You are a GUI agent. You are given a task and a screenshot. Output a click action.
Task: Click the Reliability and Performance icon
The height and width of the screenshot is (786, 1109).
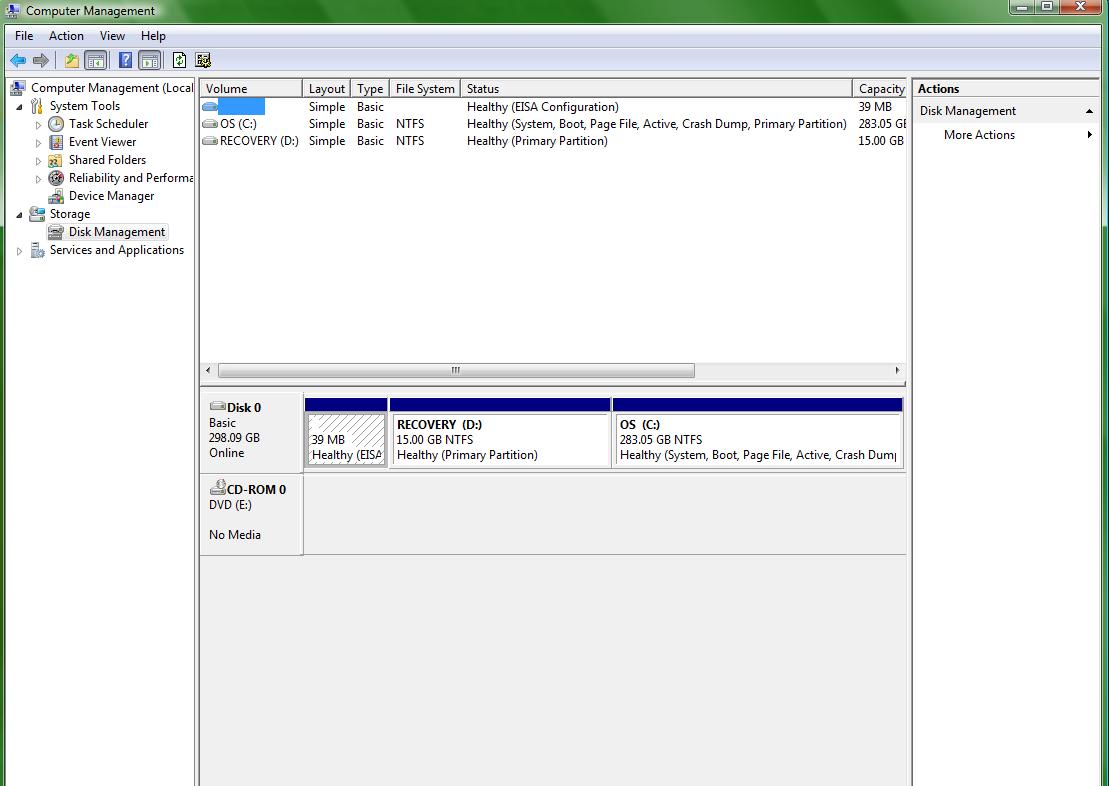(56, 178)
